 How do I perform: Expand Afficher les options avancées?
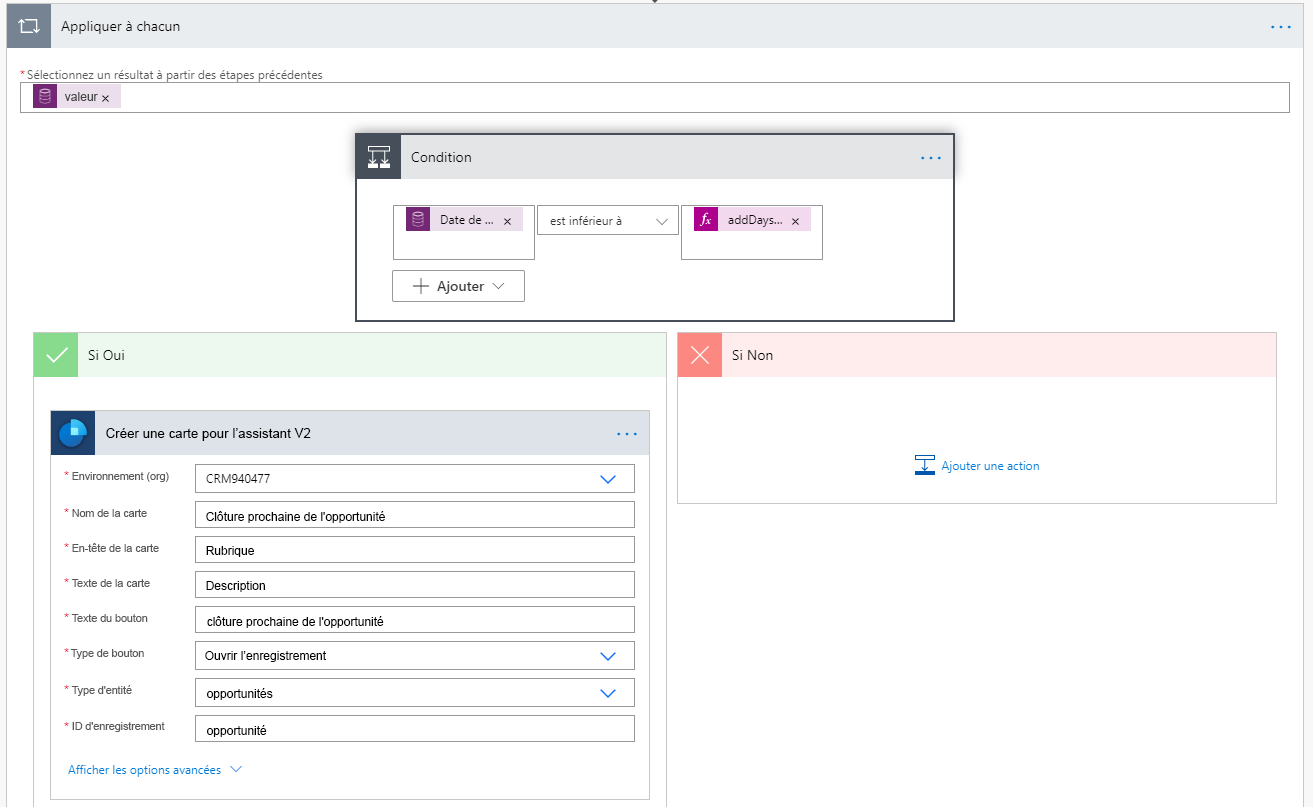144,770
